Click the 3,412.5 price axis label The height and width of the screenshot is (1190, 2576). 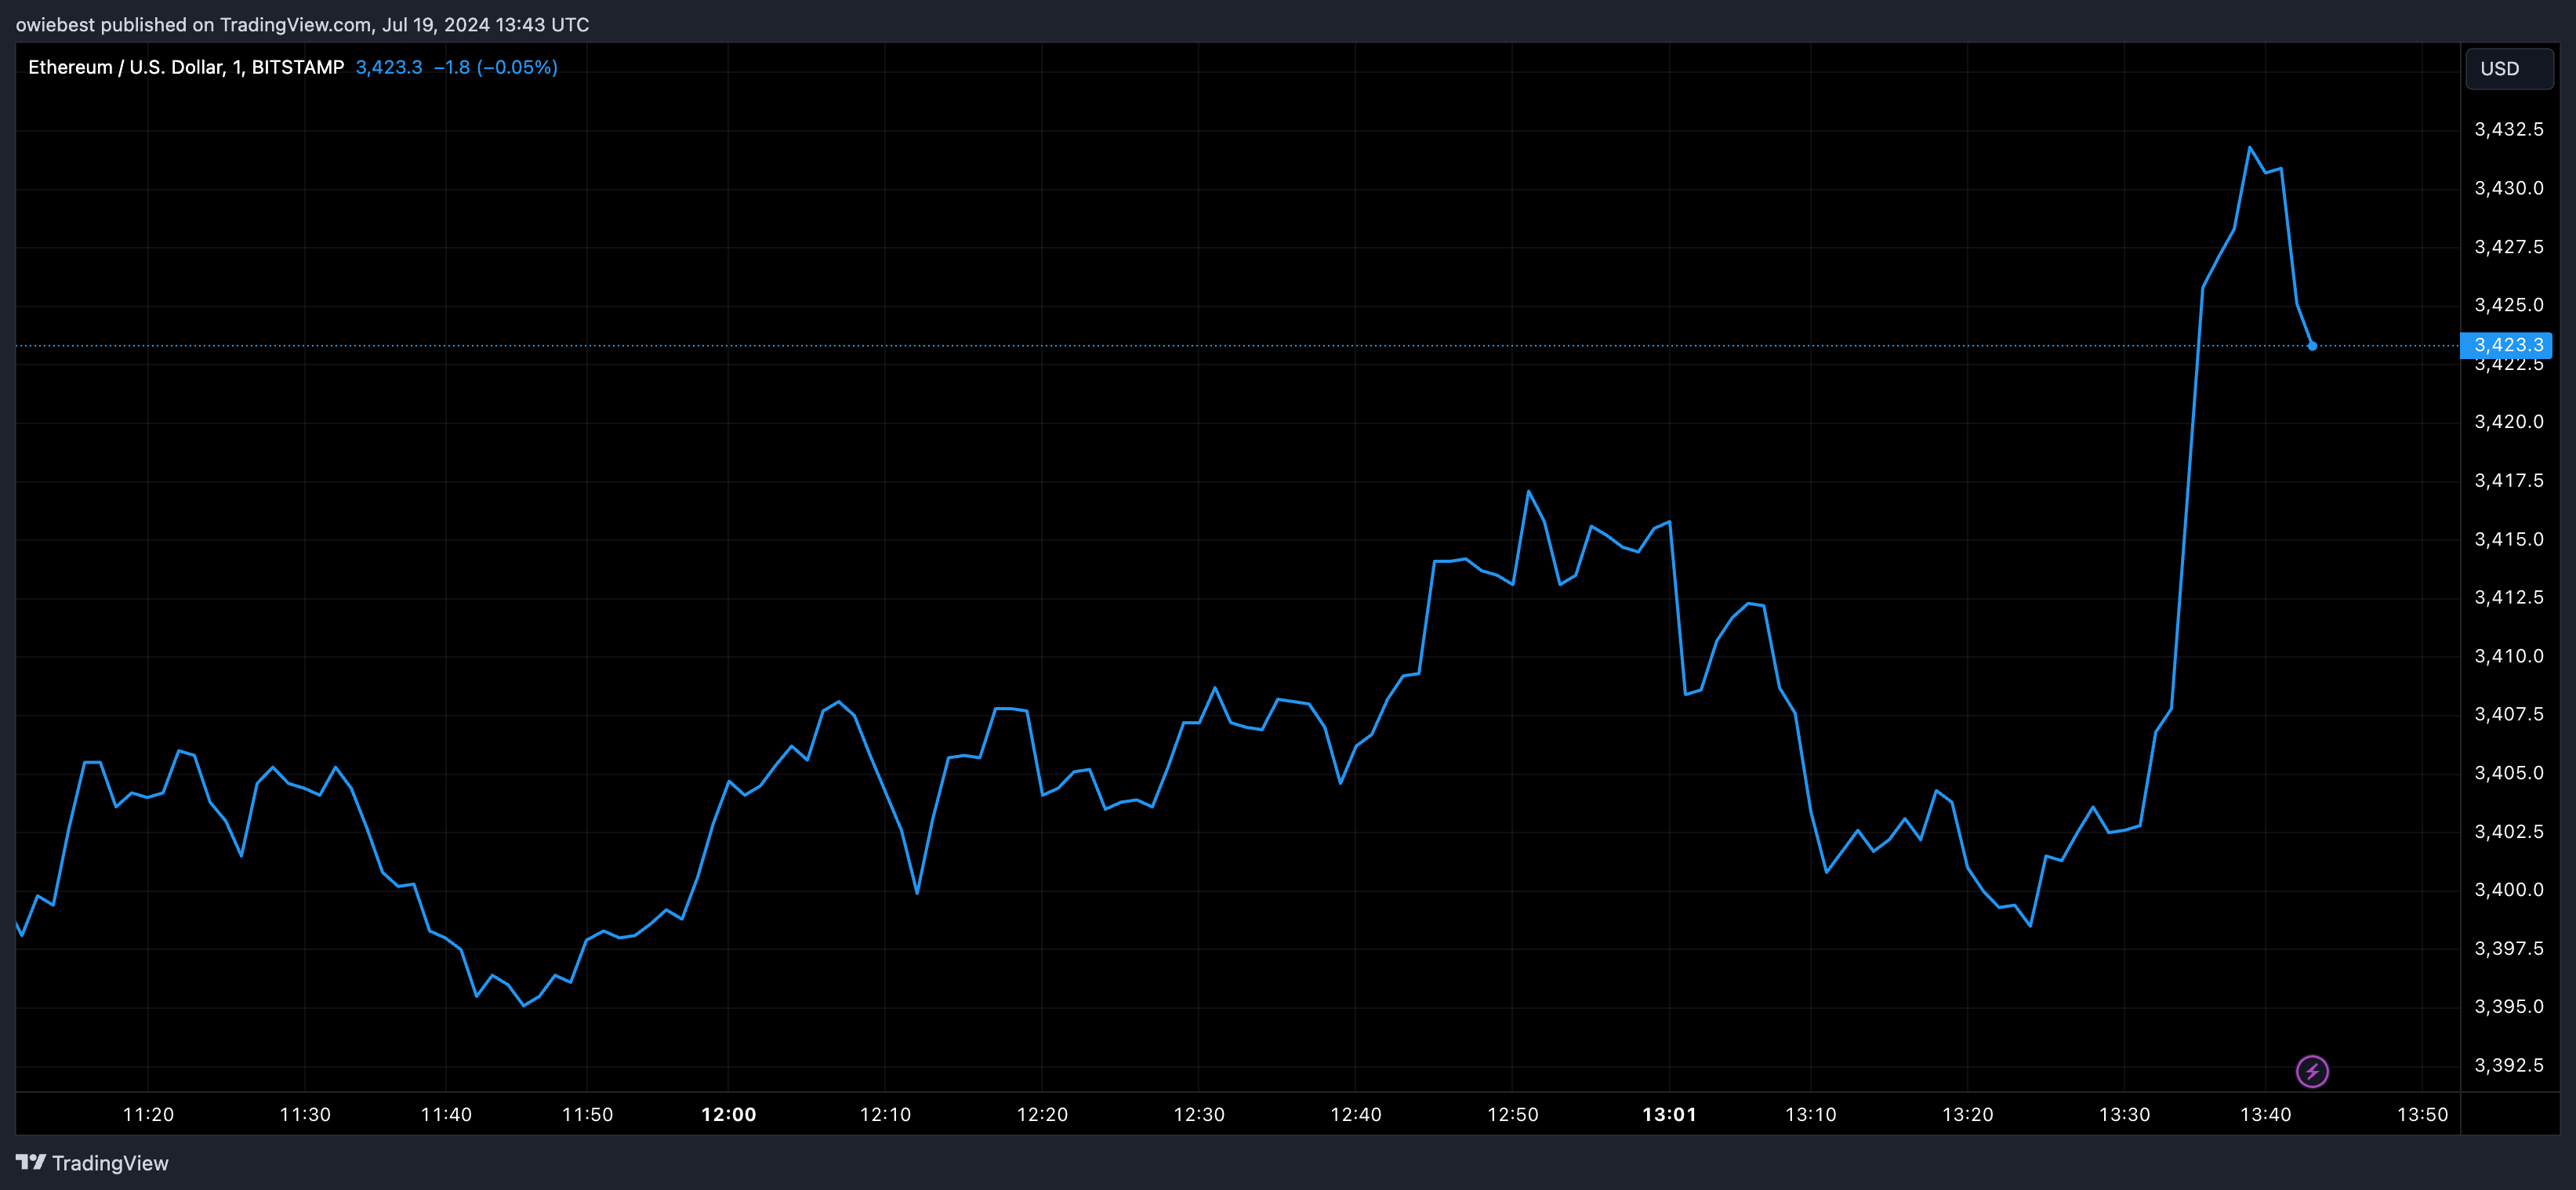coord(2508,597)
